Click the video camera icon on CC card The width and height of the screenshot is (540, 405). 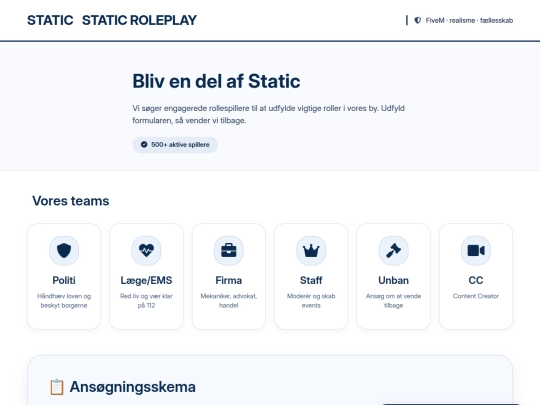(x=476, y=250)
